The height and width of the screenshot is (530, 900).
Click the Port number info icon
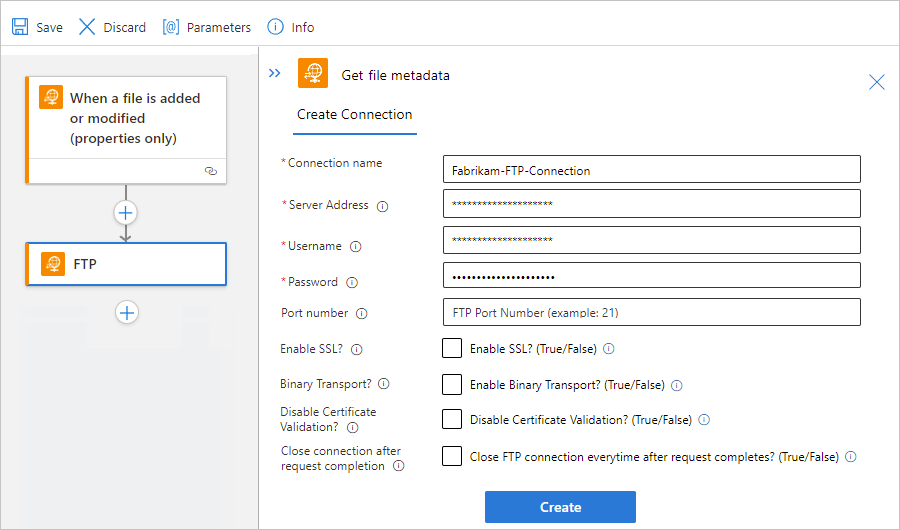362,314
